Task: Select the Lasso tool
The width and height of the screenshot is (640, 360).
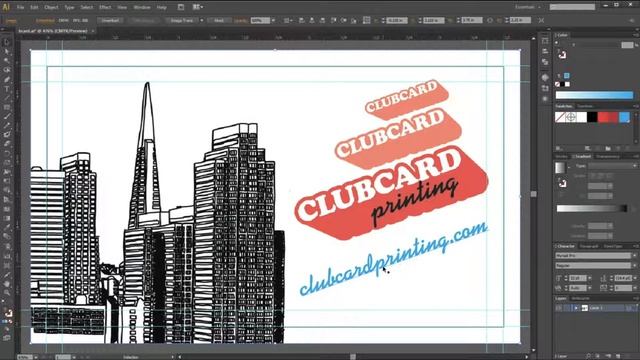Action: 7,70
